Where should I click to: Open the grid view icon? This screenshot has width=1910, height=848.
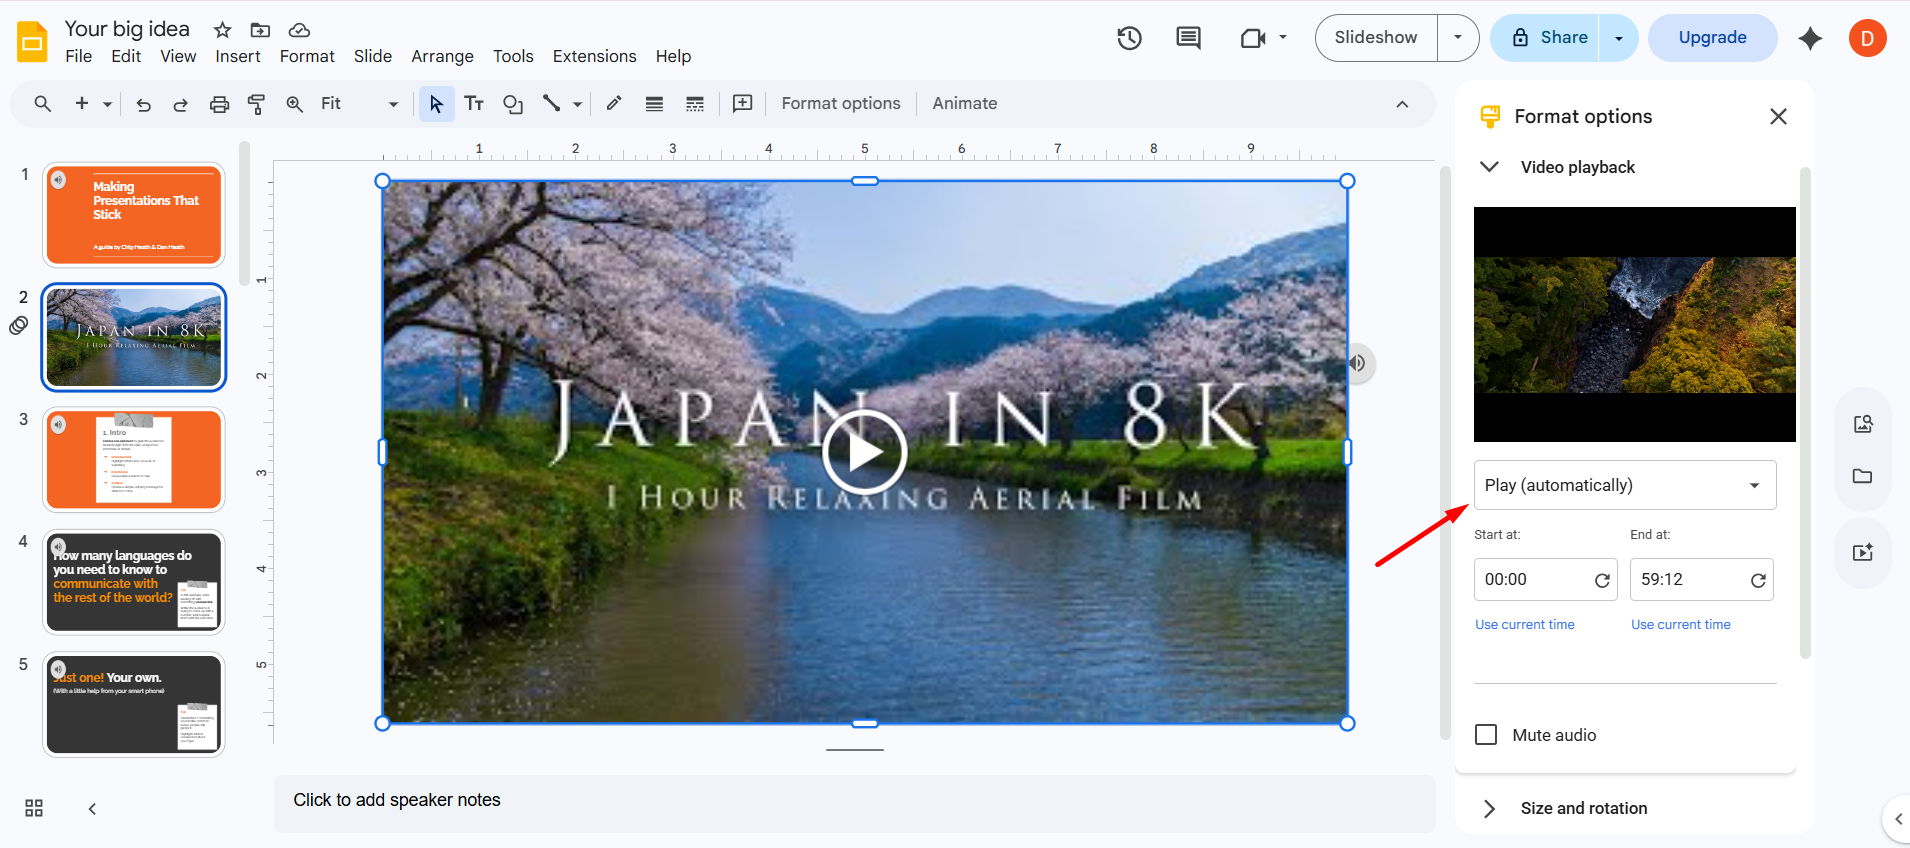tap(34, 808)
